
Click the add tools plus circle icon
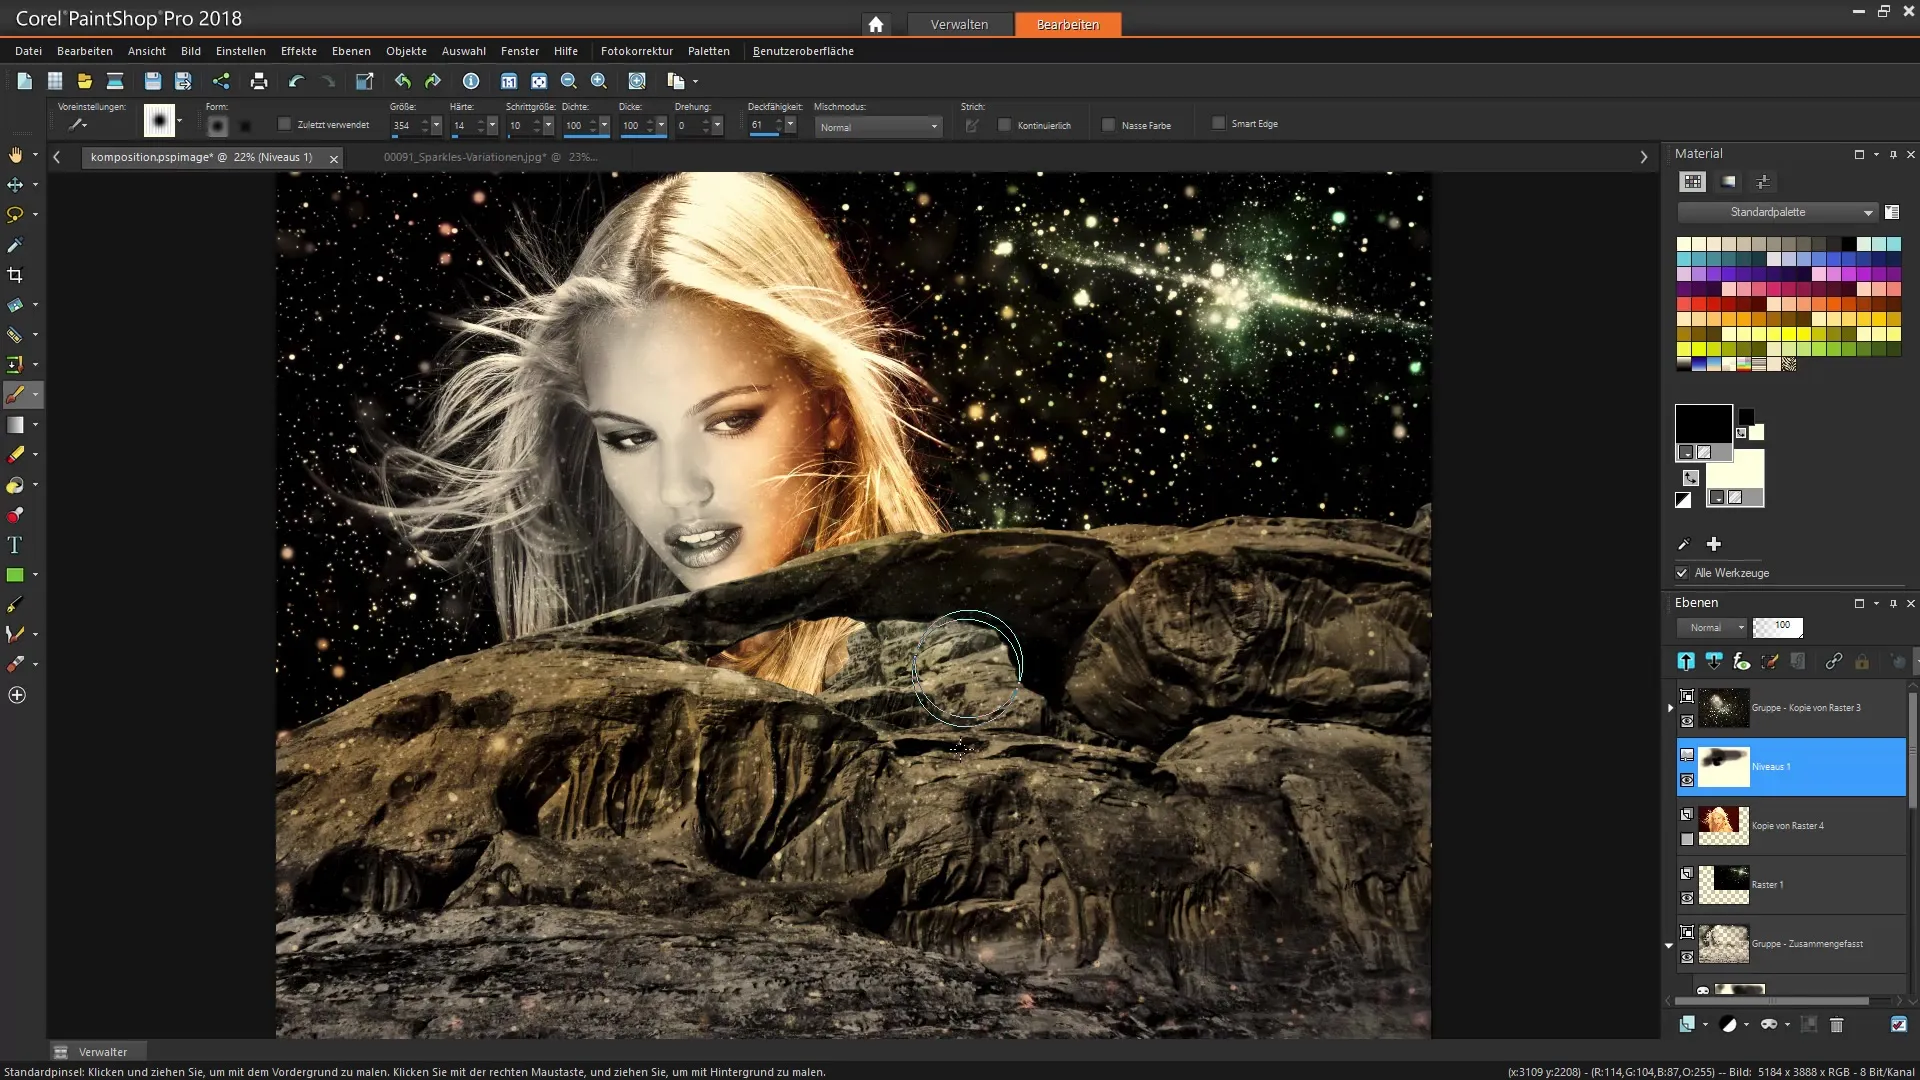17,695
